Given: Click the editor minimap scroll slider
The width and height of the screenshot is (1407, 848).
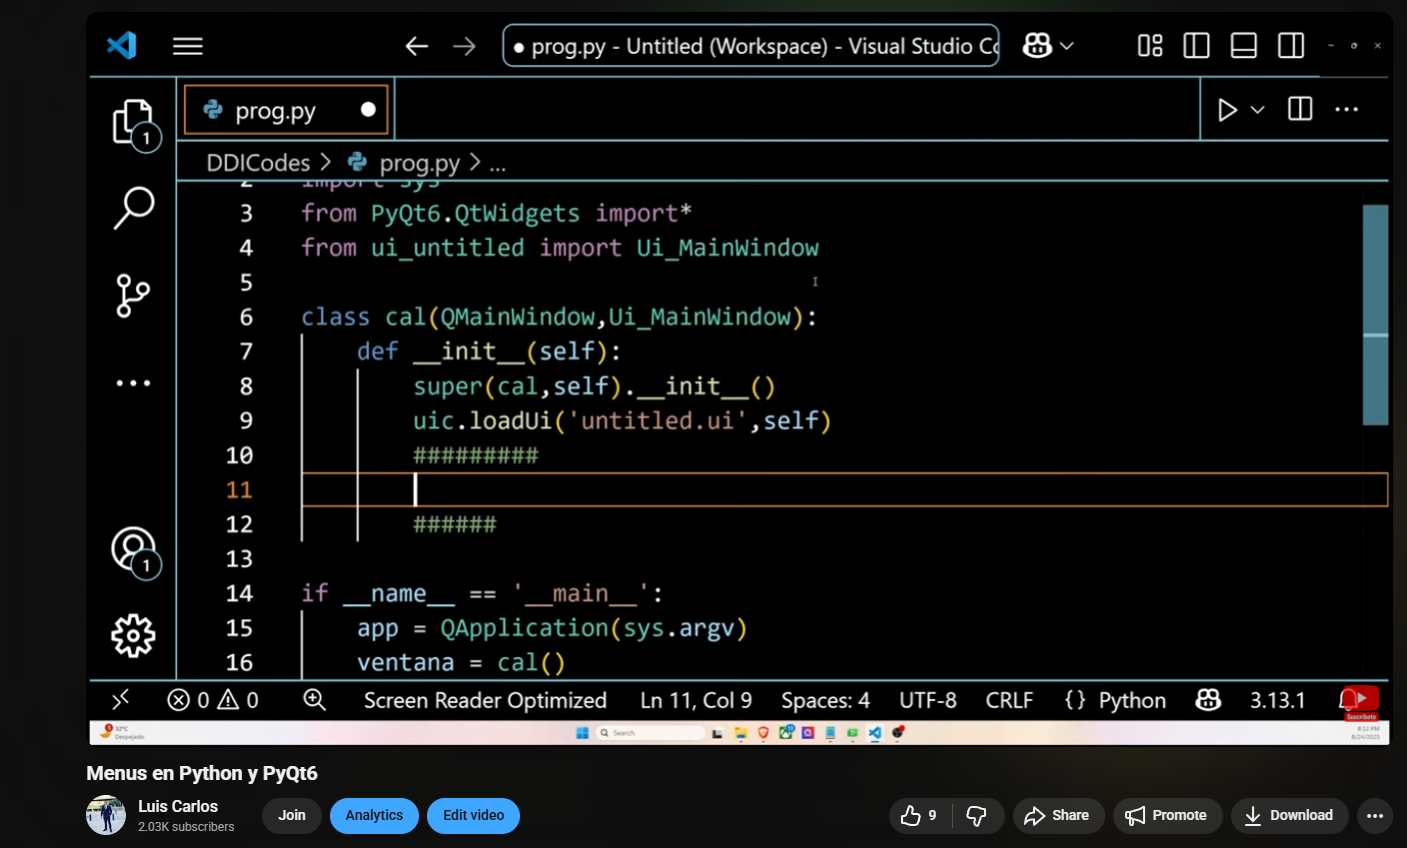Looking at the screenshot, I should 1375,315.
